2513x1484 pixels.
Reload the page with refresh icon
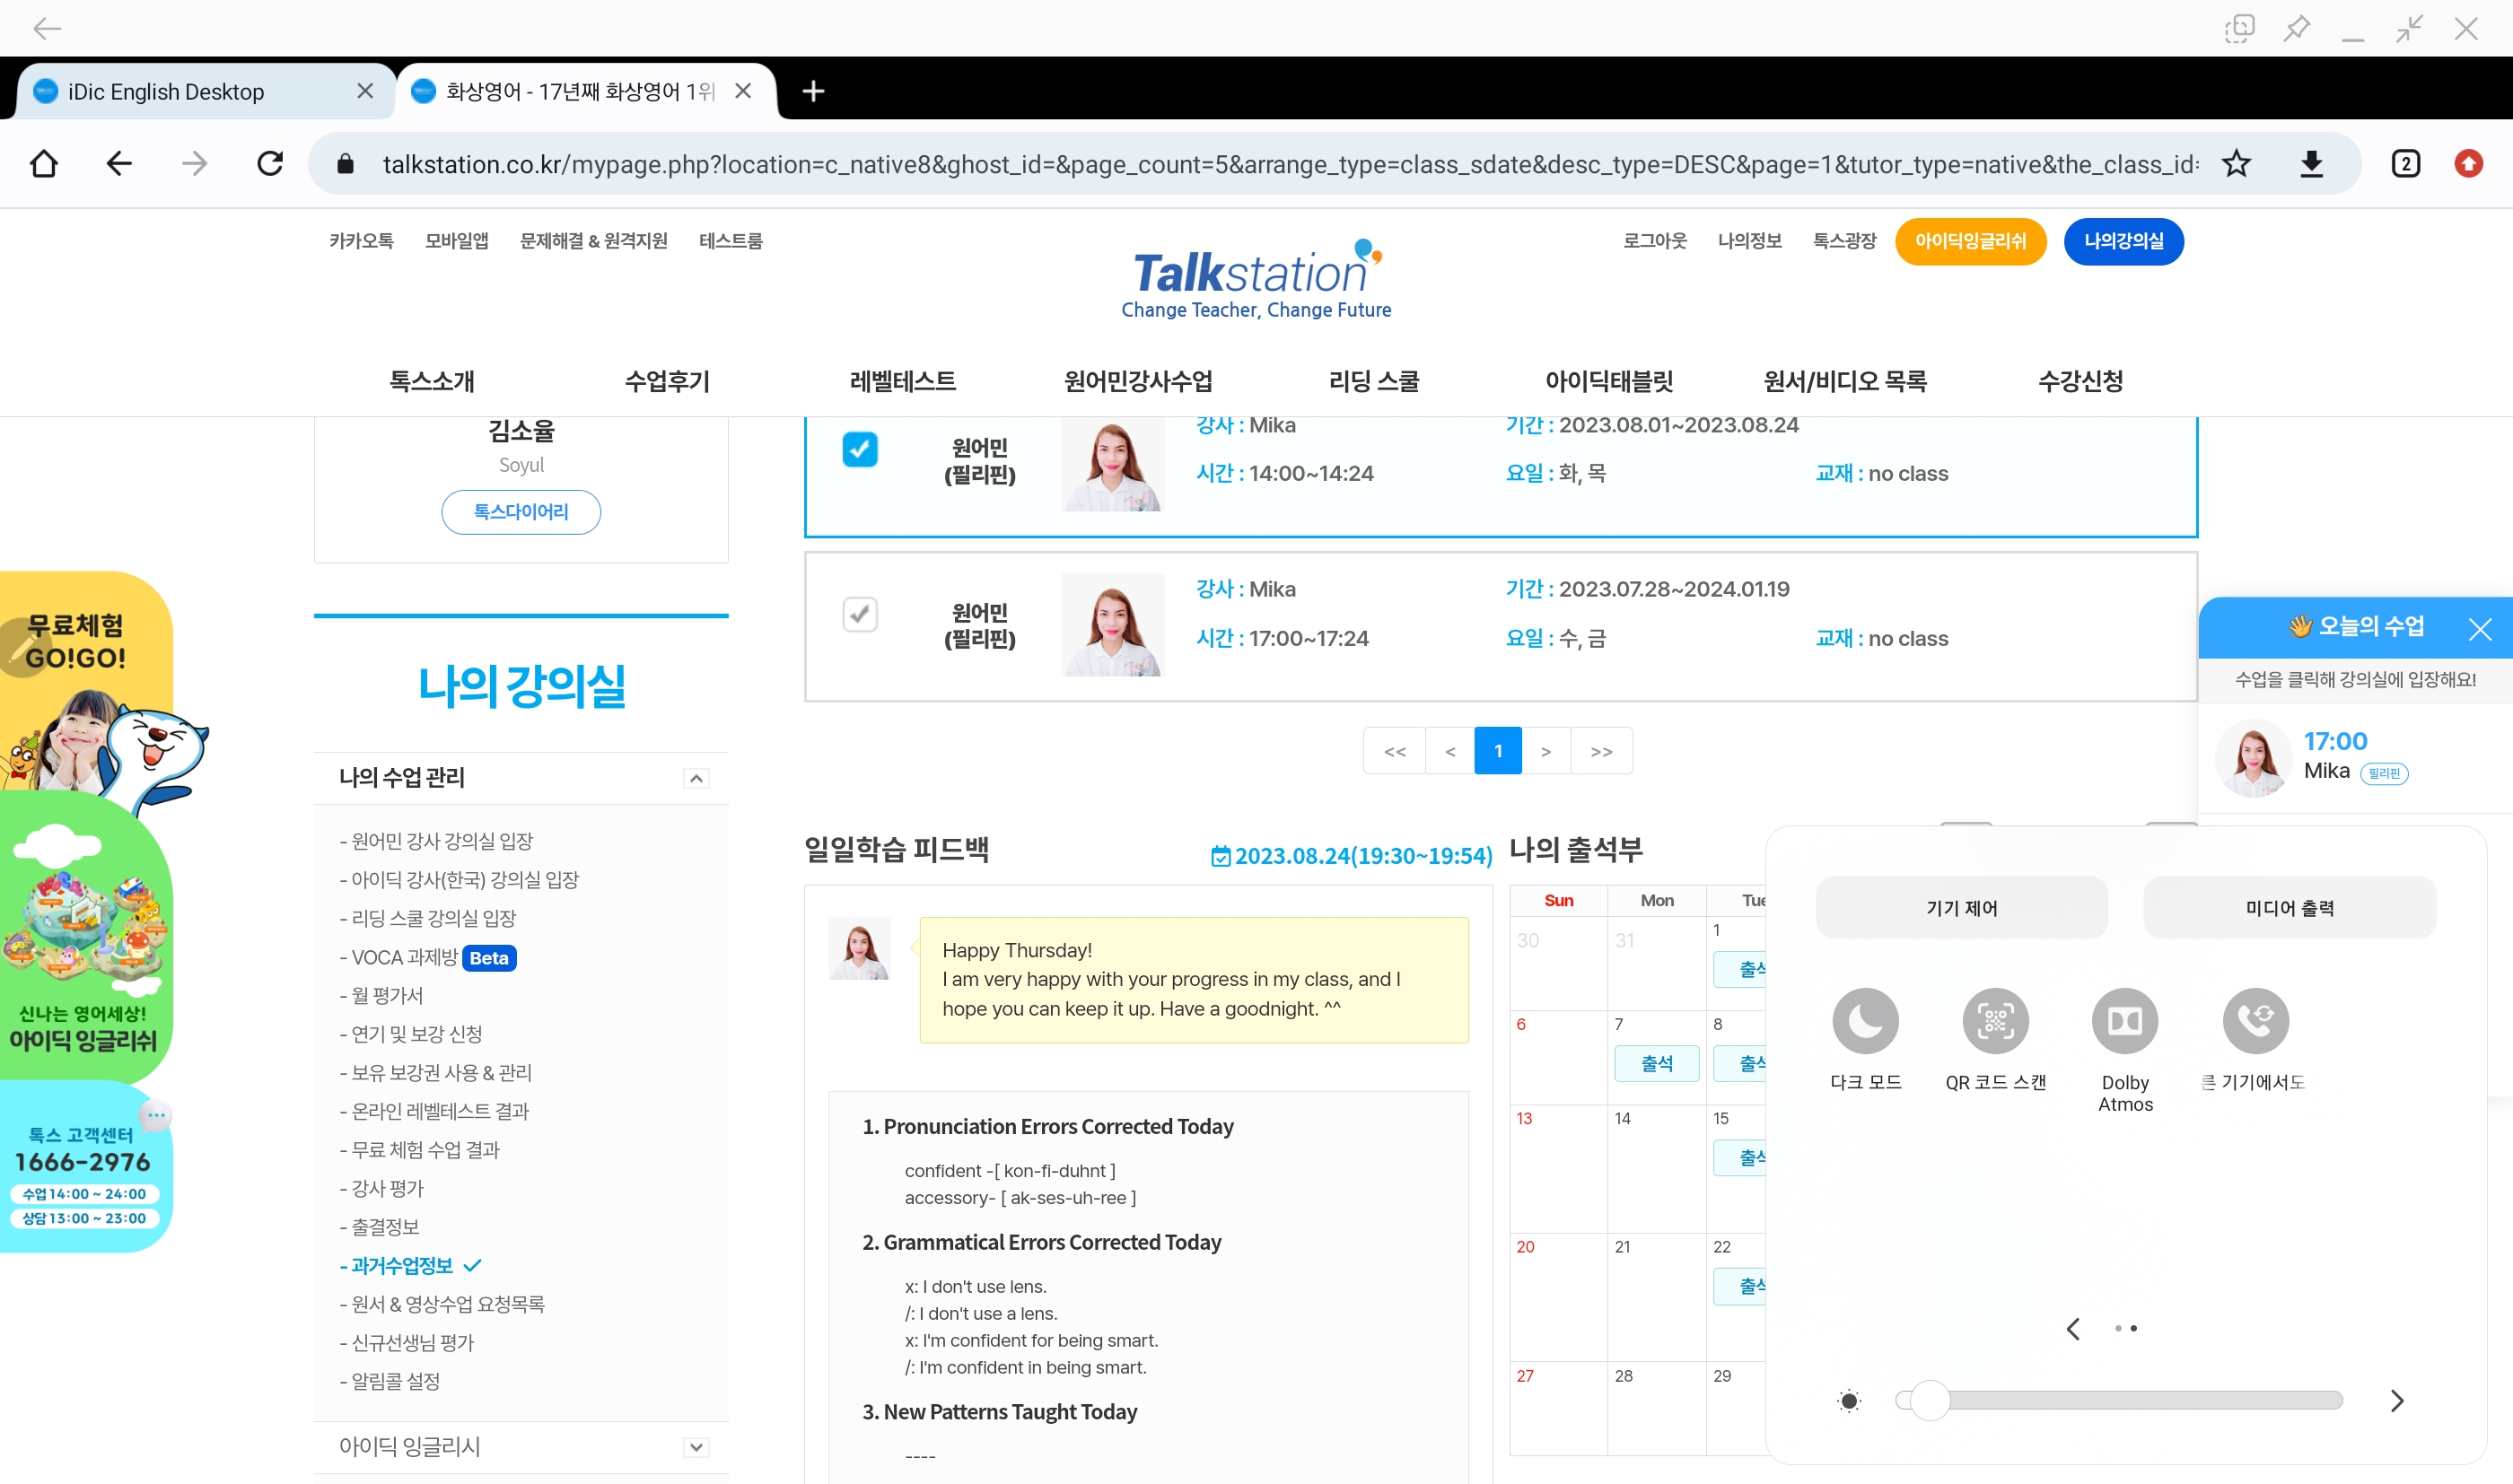pyautogui.click(x=270, y=163)
